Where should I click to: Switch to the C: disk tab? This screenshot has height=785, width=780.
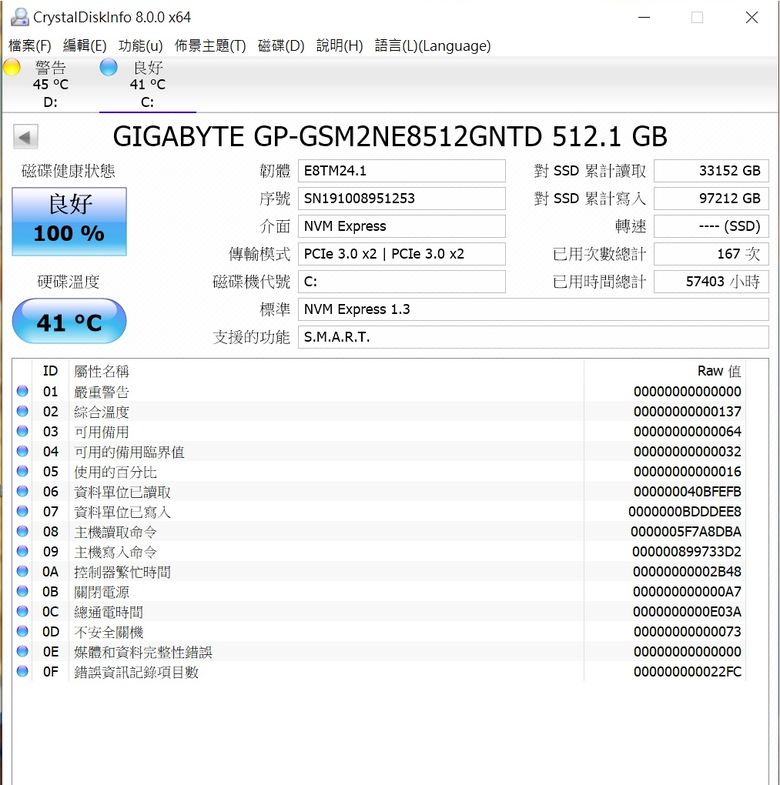pos(148,85)
